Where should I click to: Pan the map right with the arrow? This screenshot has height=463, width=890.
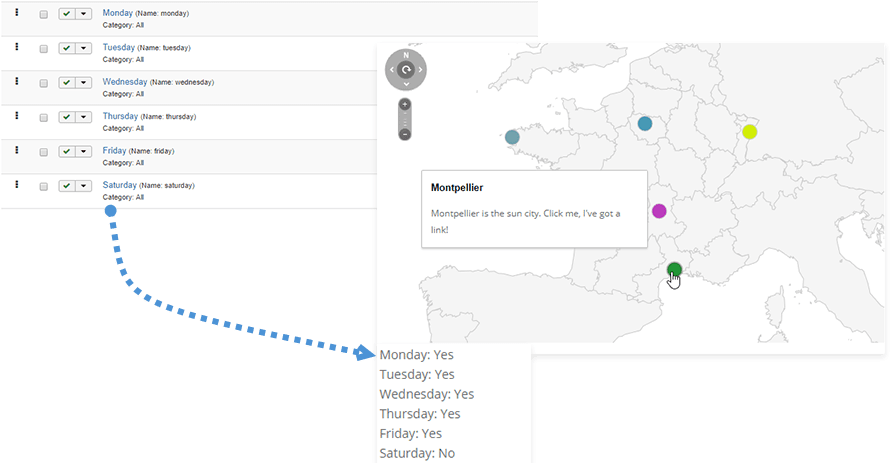[420, 70]
